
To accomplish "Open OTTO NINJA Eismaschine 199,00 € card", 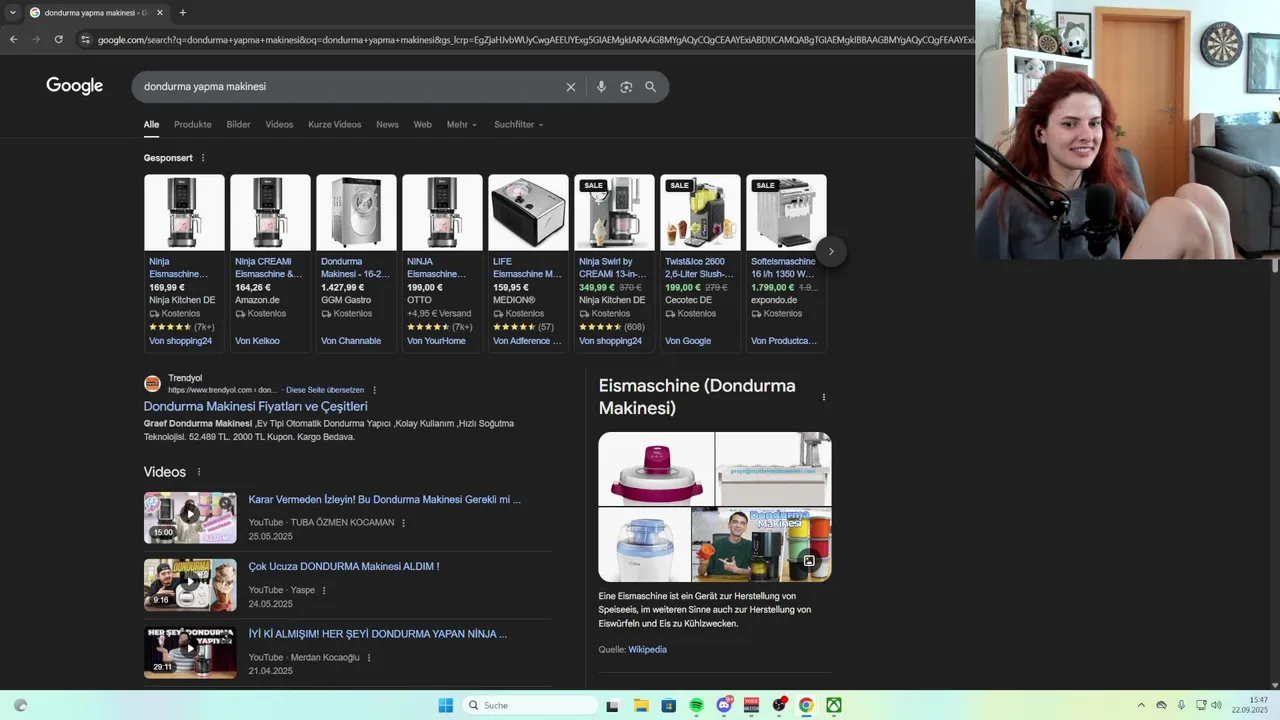I will point(442,263).
